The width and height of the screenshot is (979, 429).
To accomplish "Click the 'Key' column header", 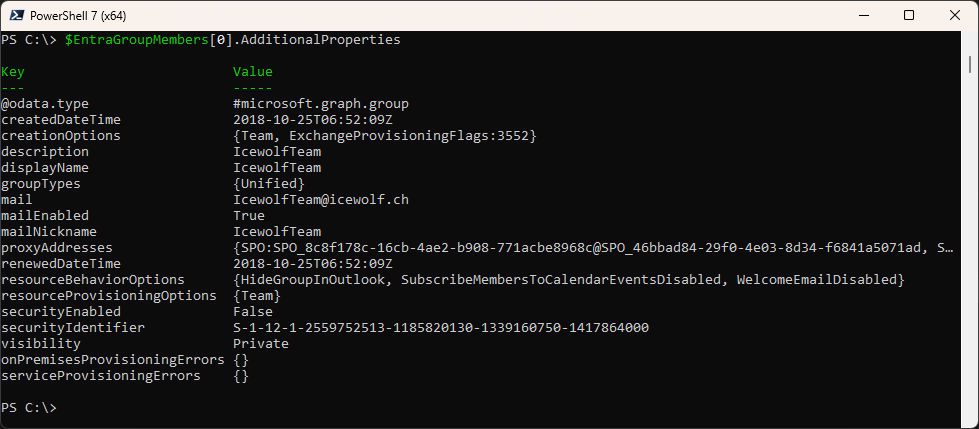I will (12, 72).
